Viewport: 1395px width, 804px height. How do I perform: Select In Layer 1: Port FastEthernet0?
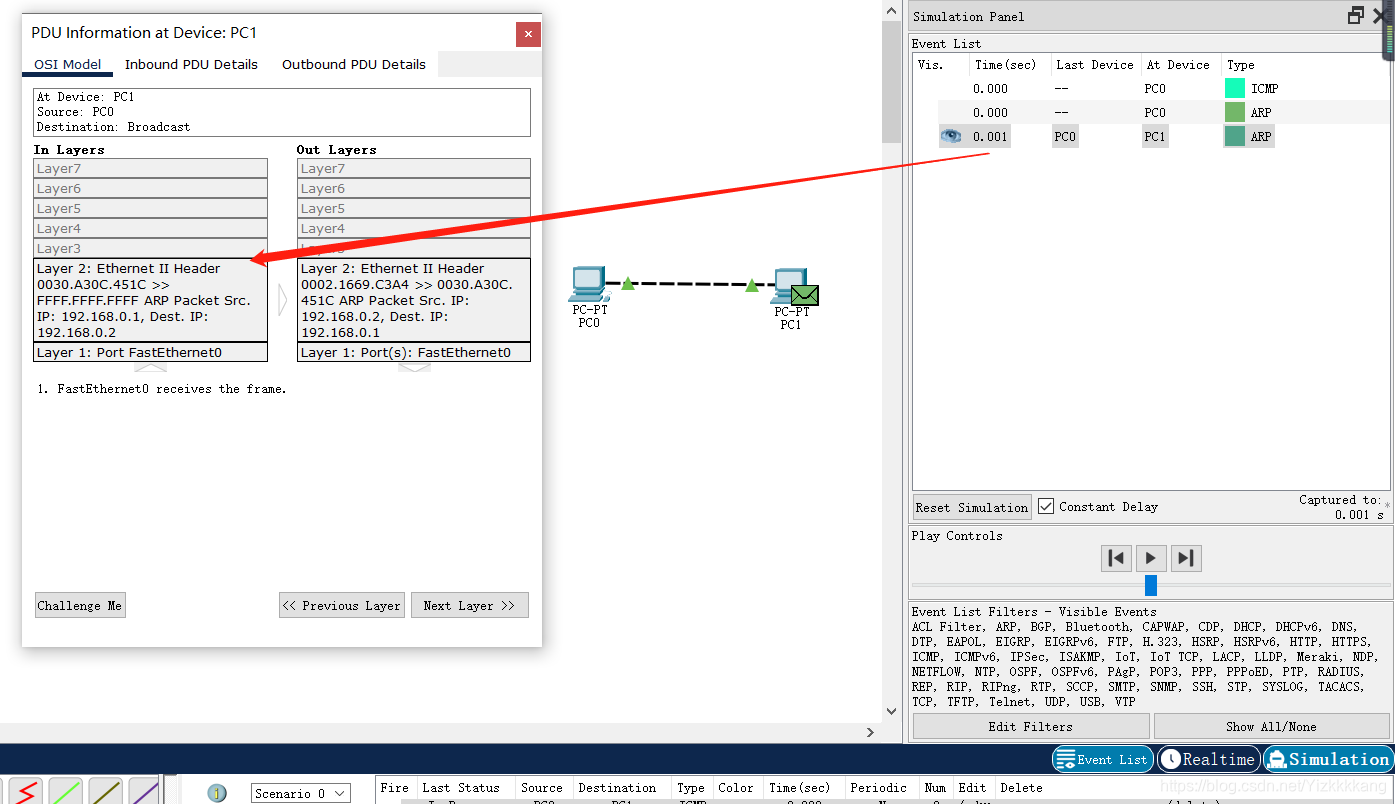tap(150, 352)
